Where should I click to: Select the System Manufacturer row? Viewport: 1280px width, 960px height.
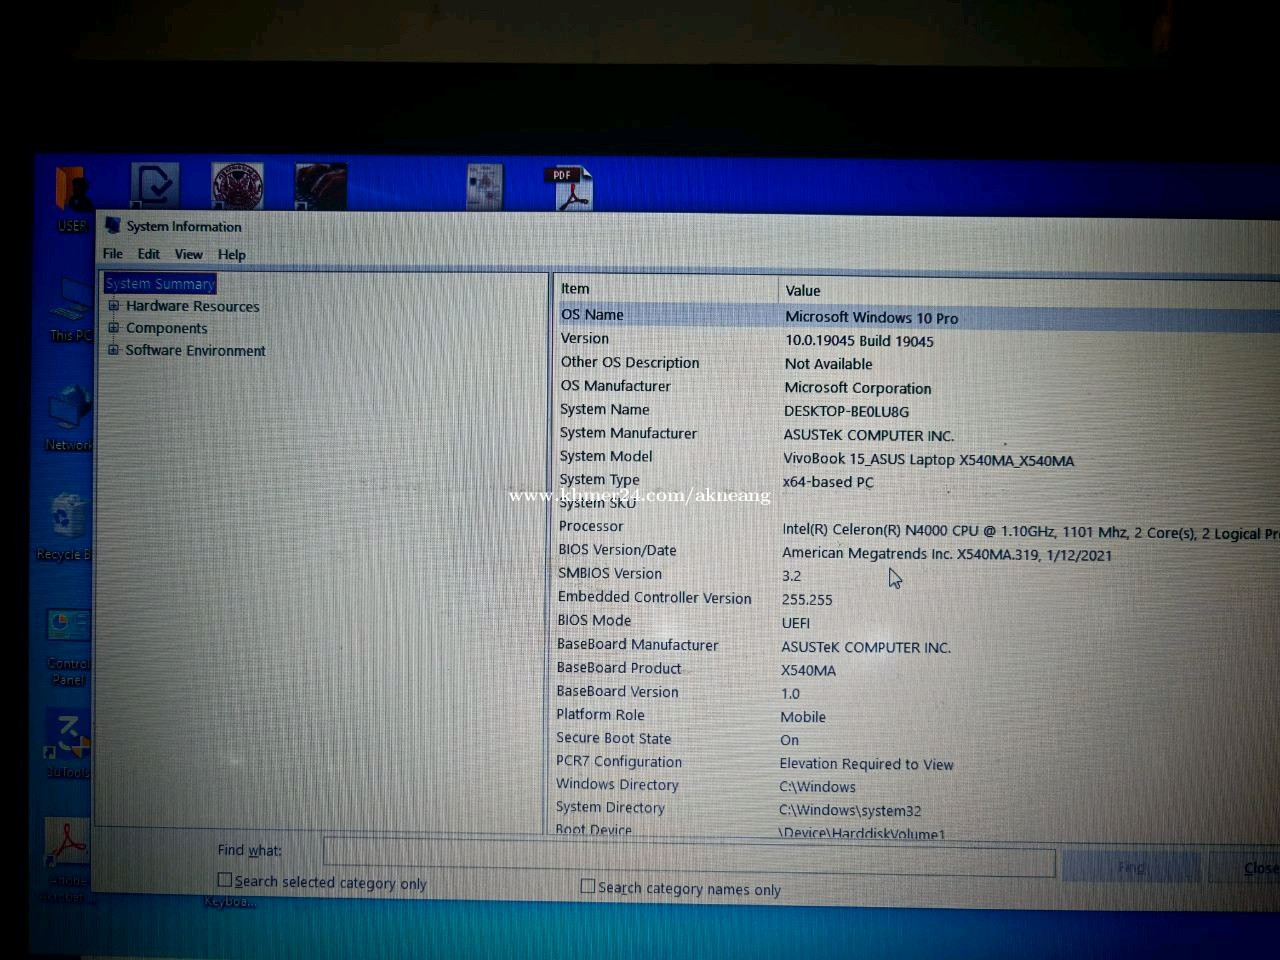(x=918, y=434)
